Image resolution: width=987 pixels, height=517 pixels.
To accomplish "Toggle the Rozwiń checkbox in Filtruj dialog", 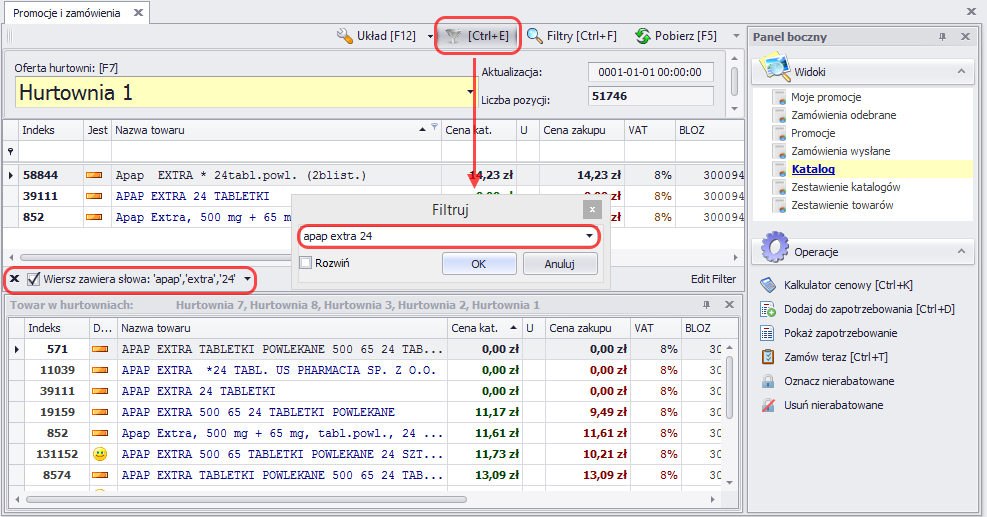I will 306,263.
